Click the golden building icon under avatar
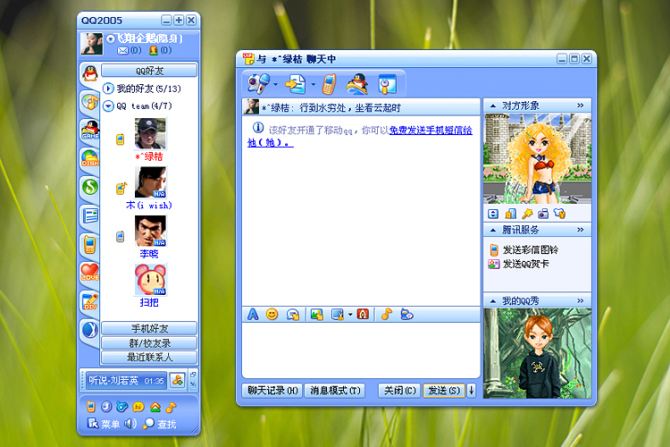Image resolution: width=670 pixels, height=447 pixels. (510, 213)
